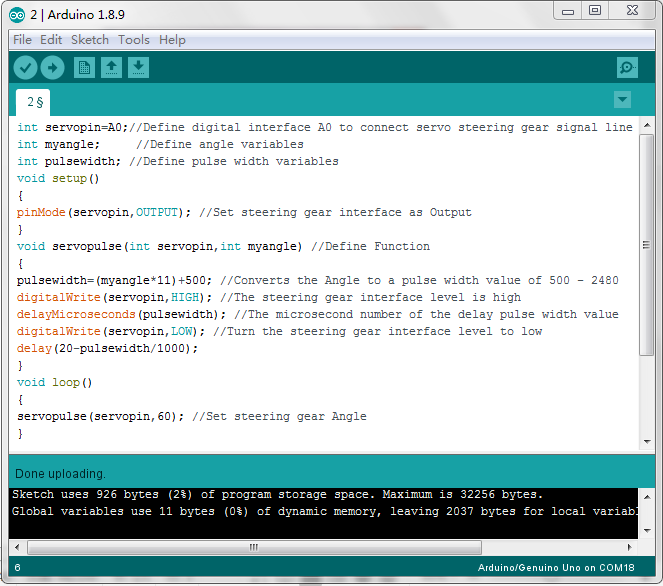Click the Open sketch up-arrow icon
Viewport: 663px width, 586px height.
(x=112, y=67)
